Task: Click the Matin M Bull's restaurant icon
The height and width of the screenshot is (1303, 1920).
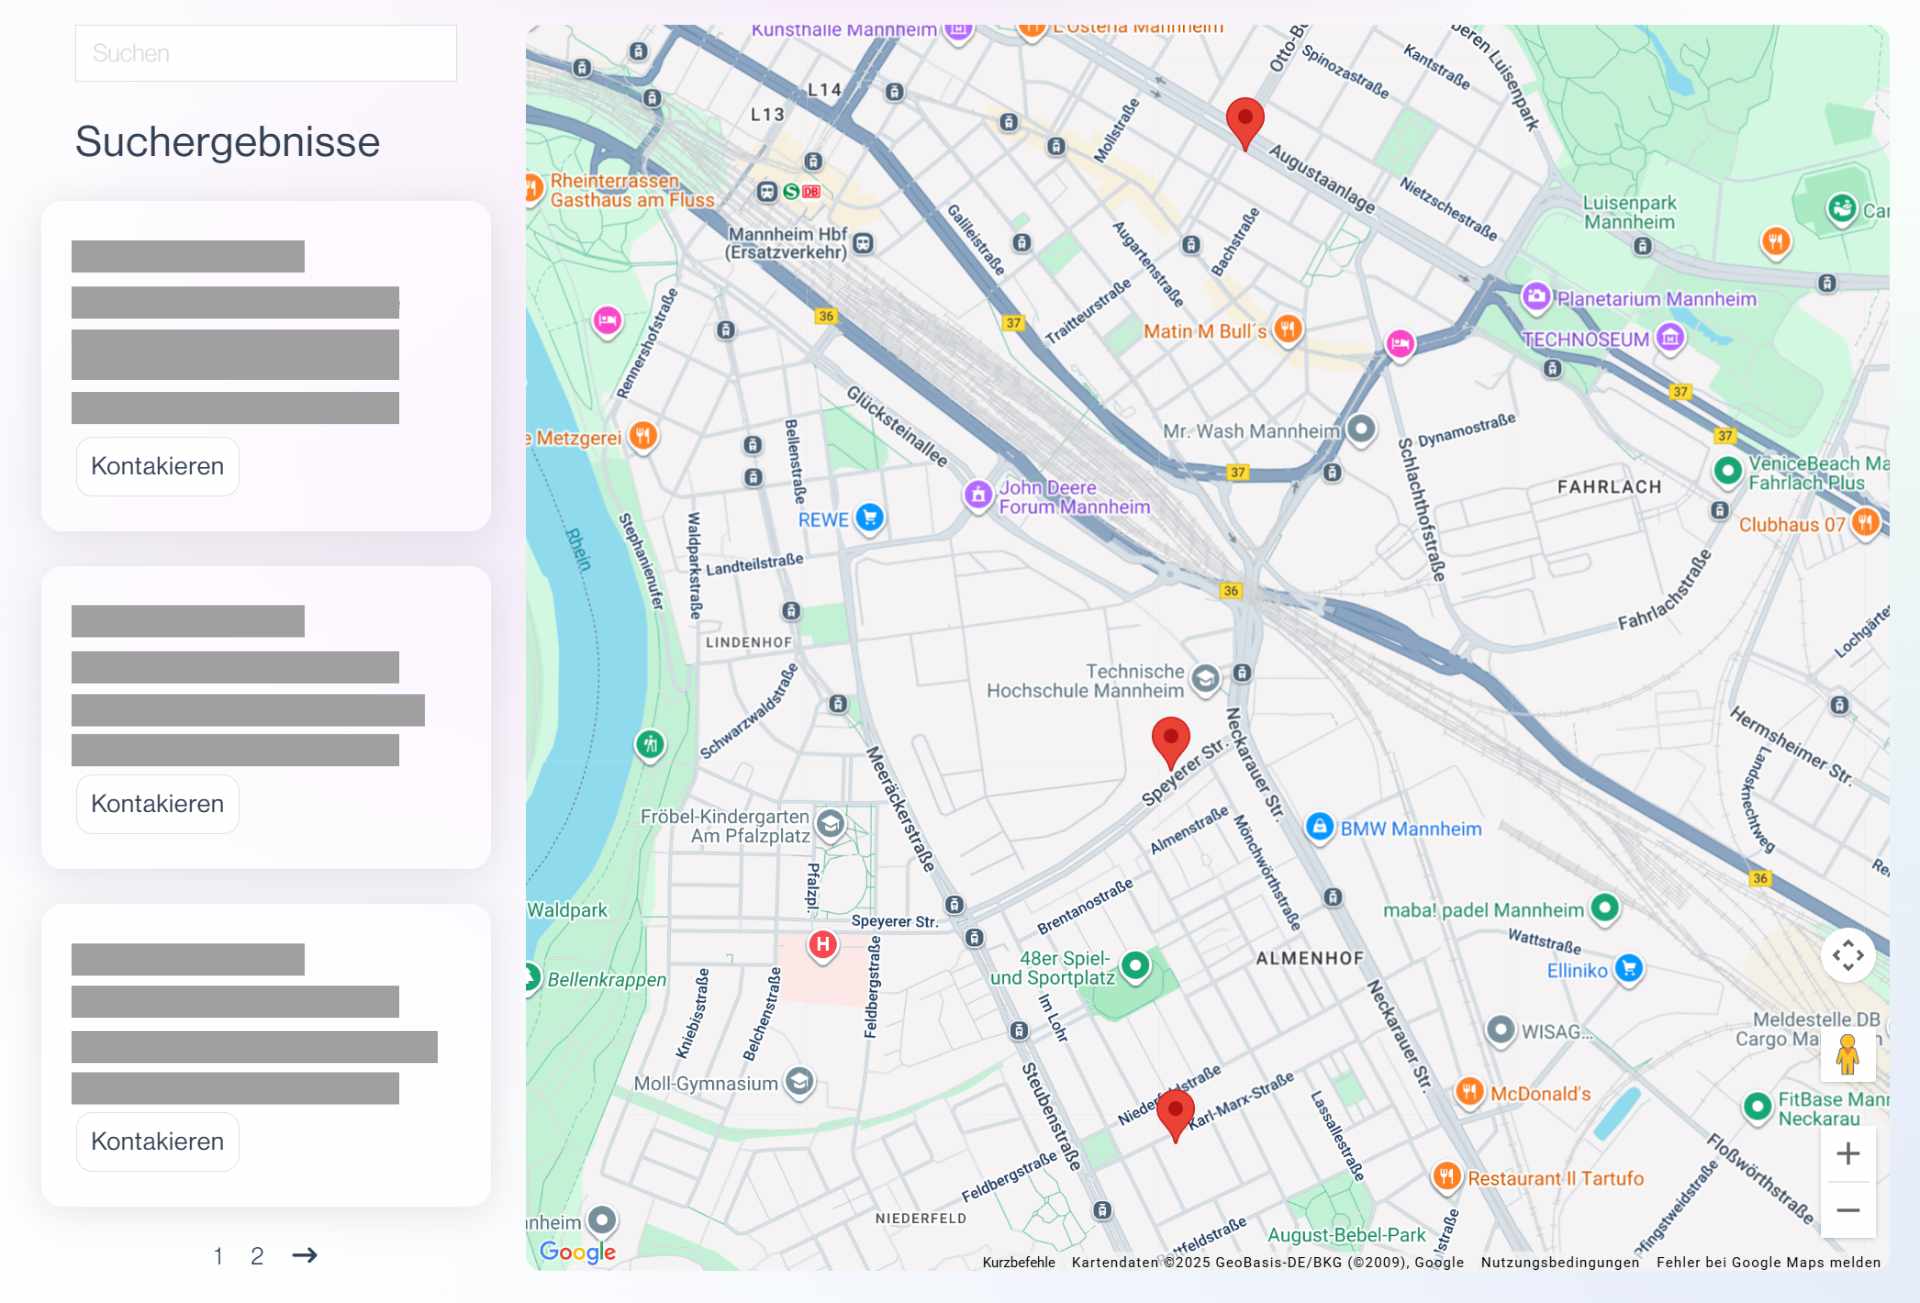Action: 1288,329
